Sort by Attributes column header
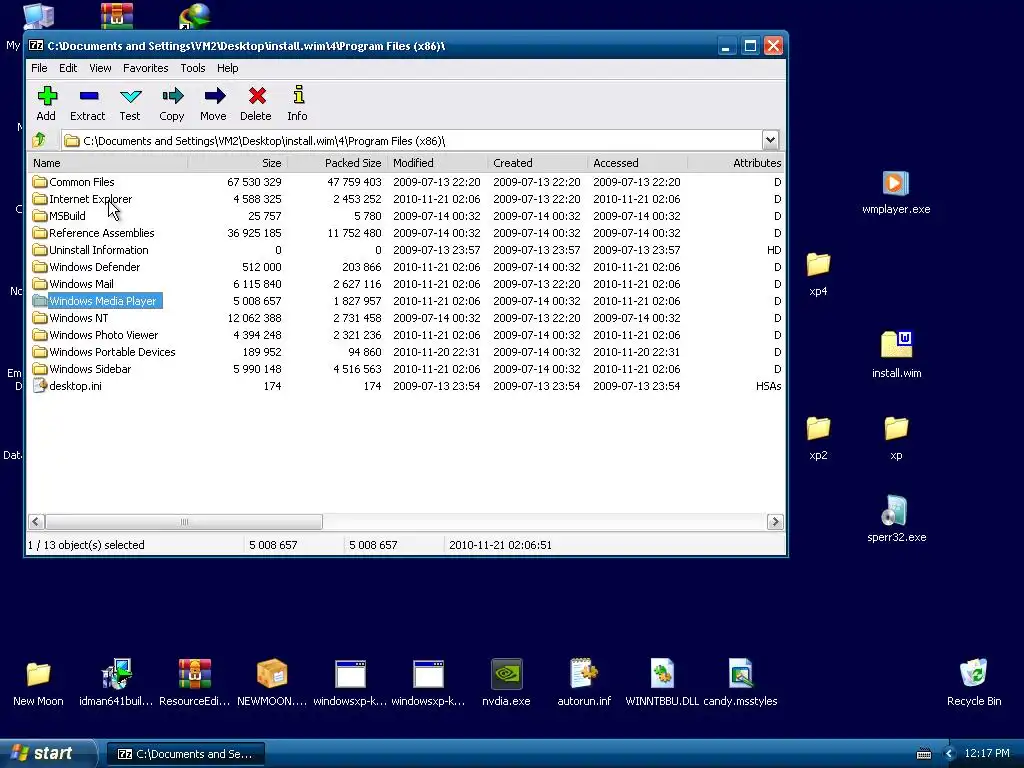This screenshot has width=1024, height=768. [x=736, y=163]
